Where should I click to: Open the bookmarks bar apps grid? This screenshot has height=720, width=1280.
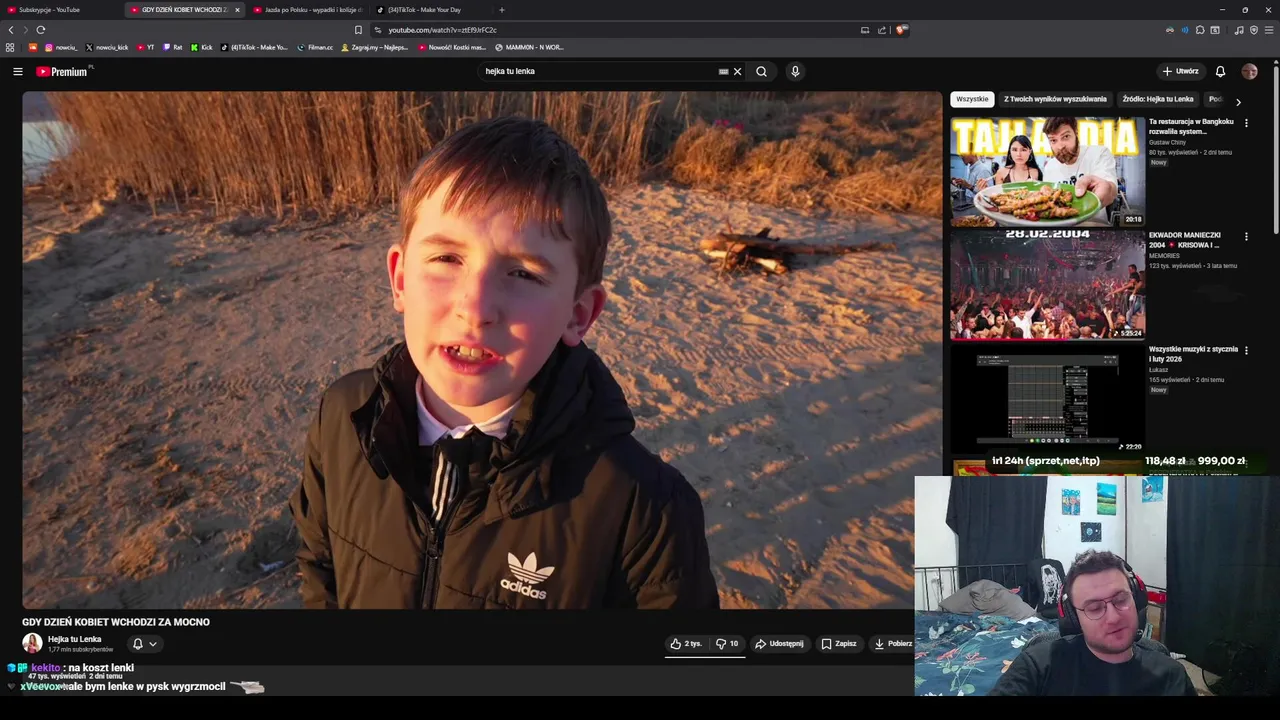[x=10, y=47]
